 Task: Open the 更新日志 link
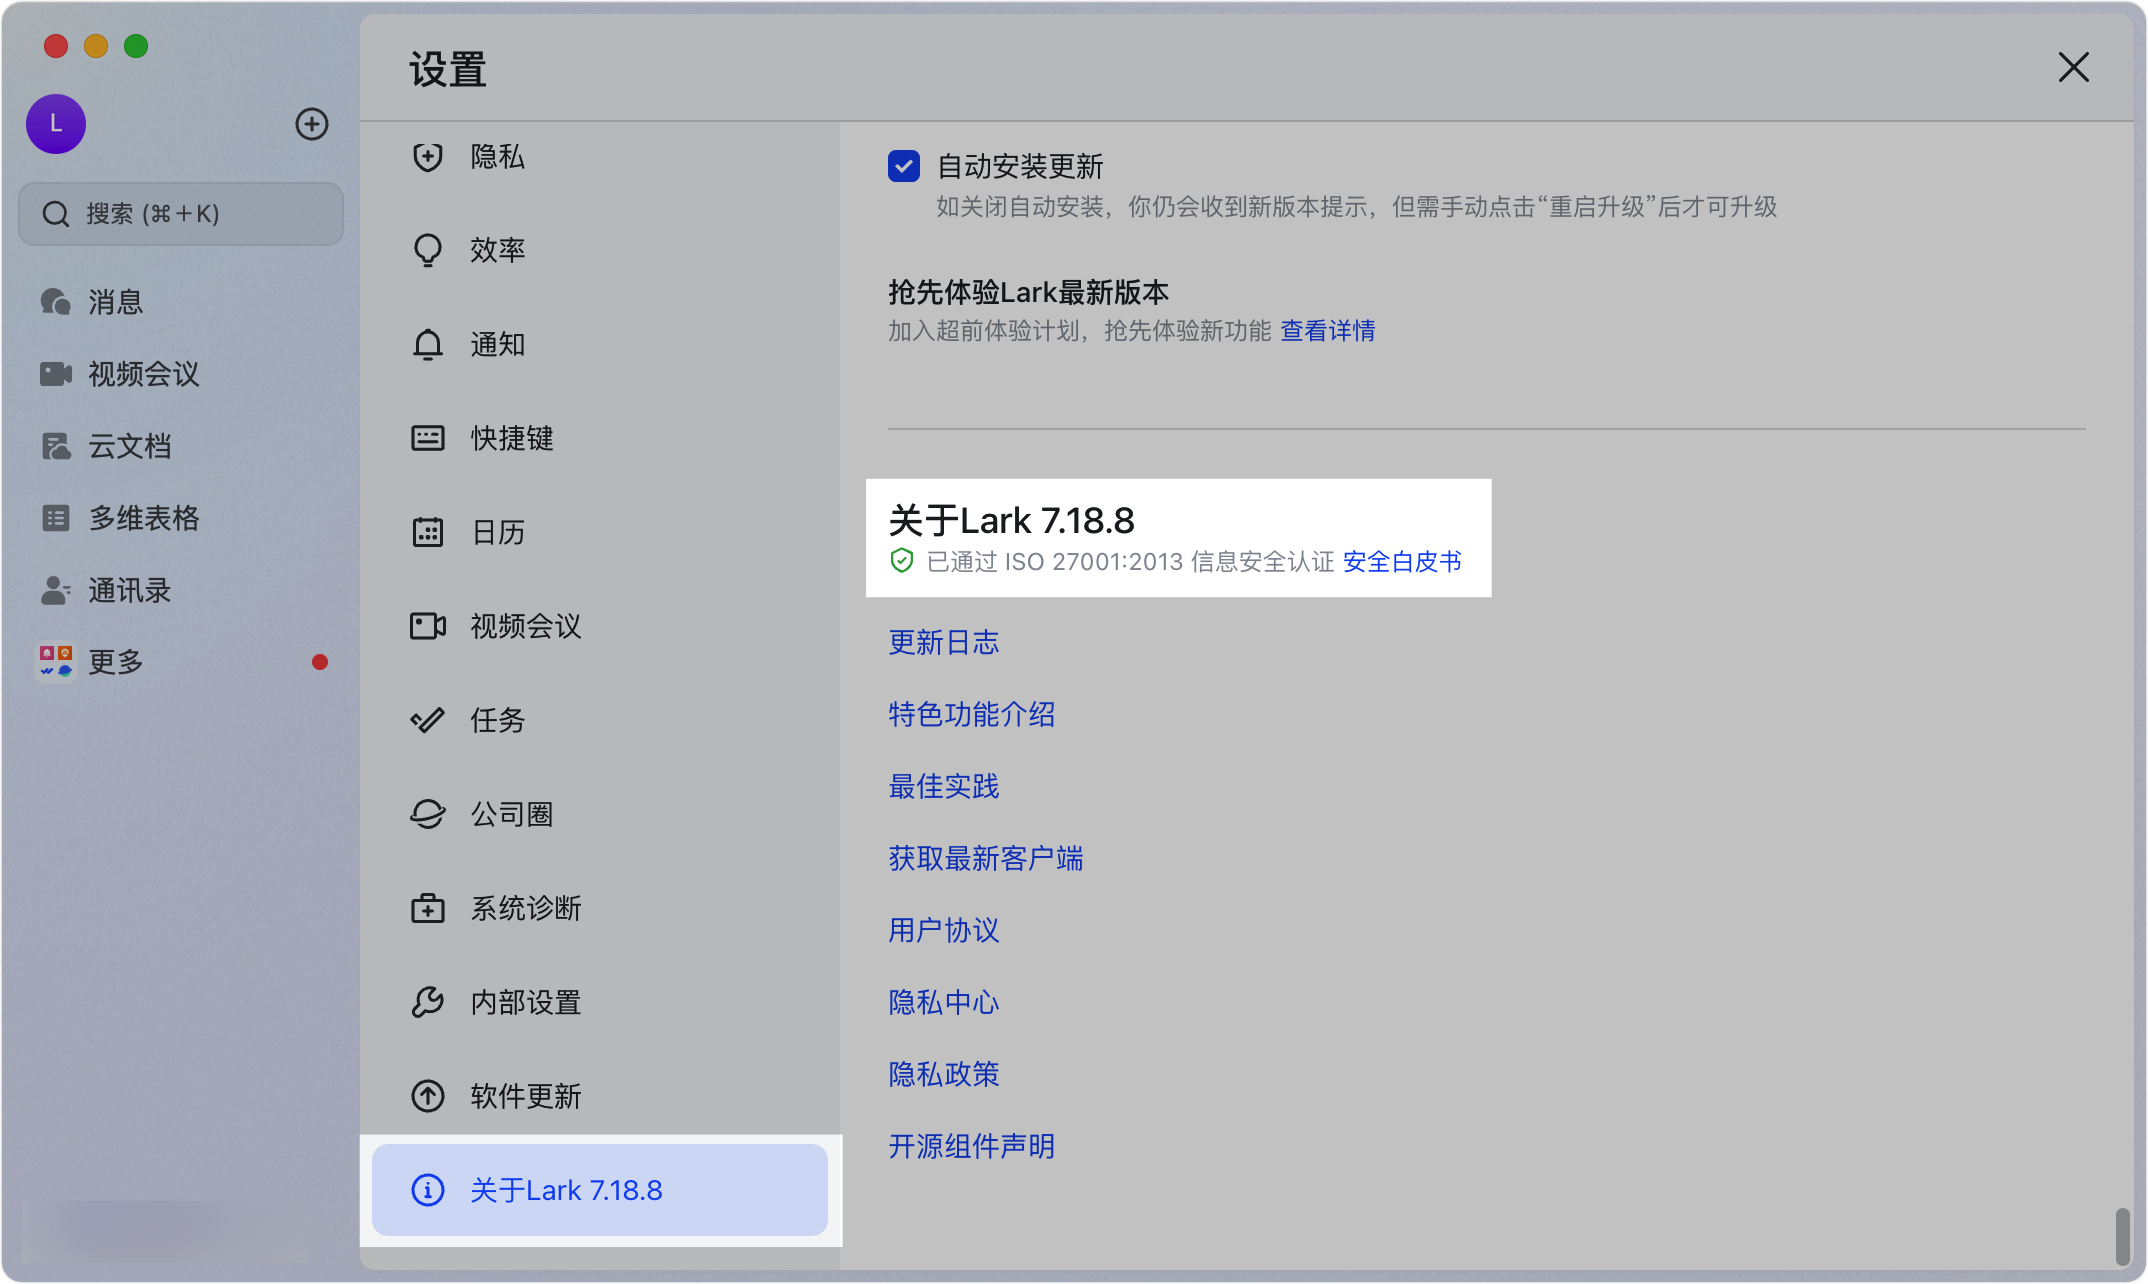(944, 642)
